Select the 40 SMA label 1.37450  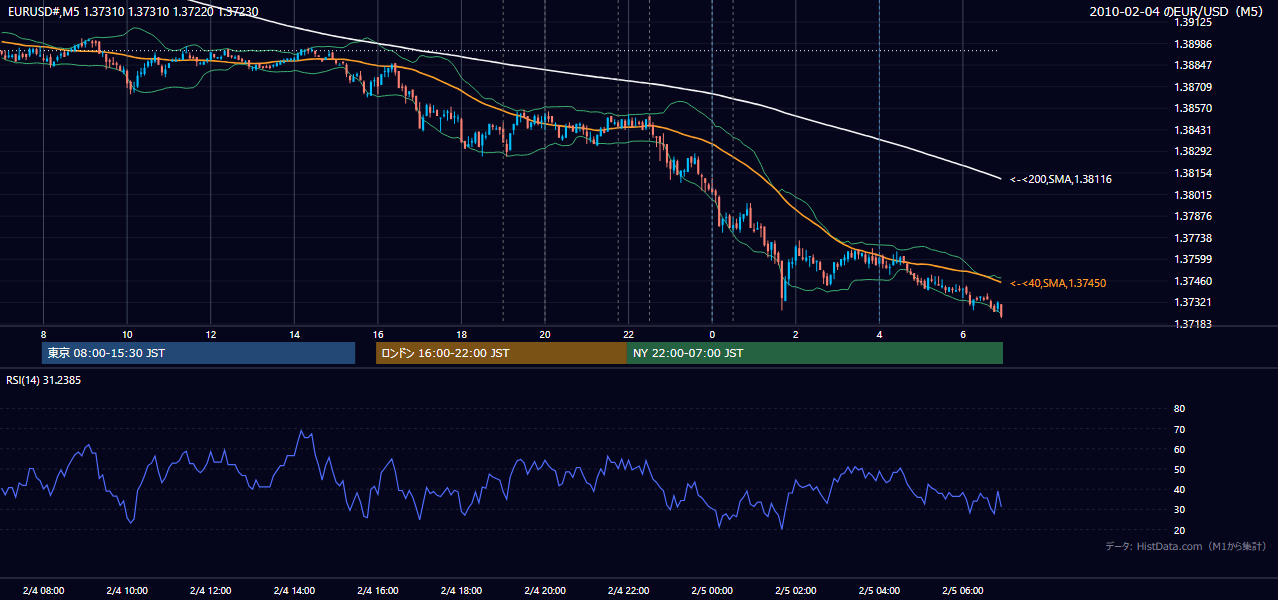pos(1058,283)
